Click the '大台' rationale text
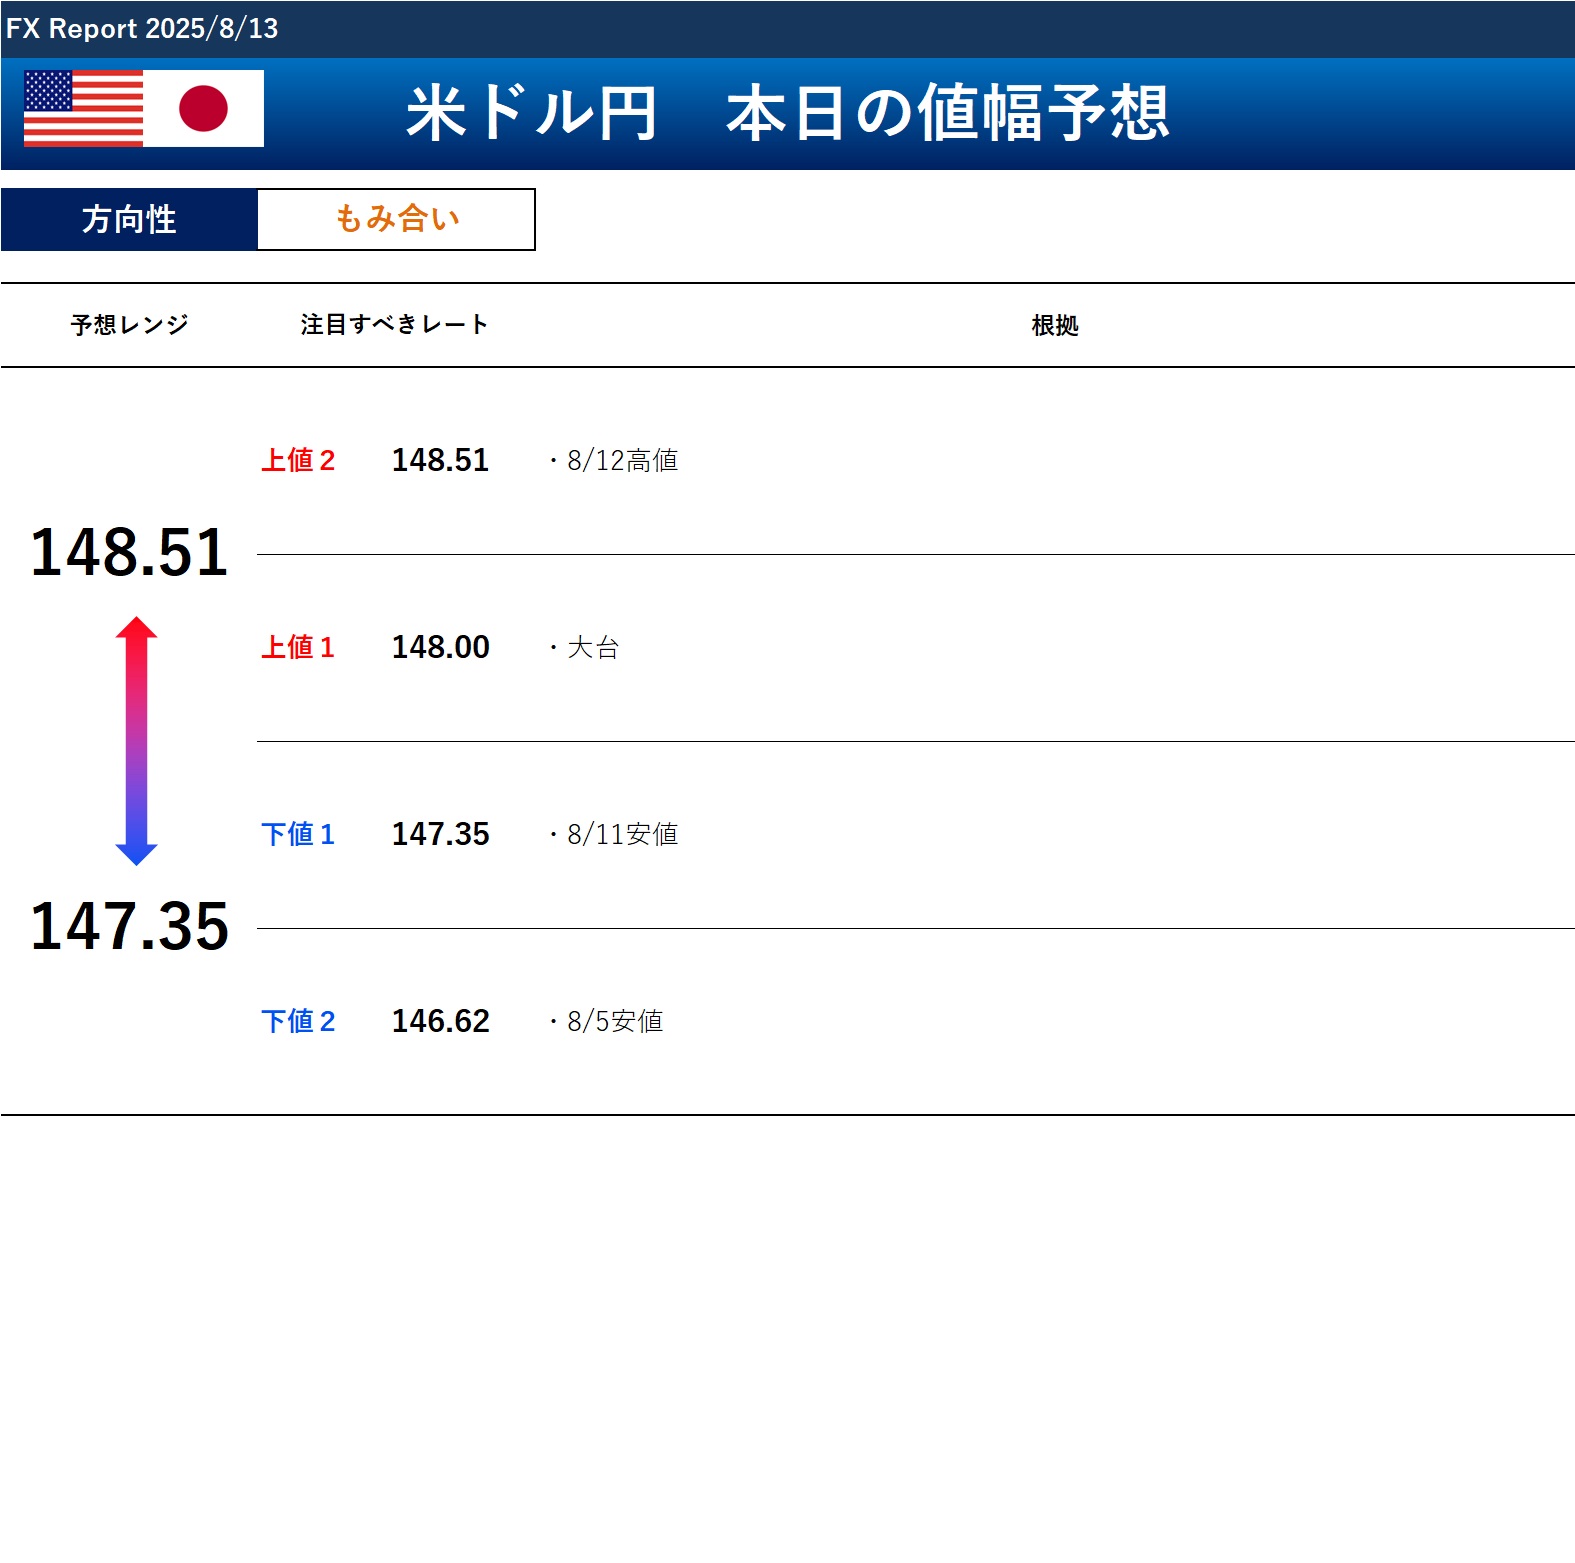 593,647
